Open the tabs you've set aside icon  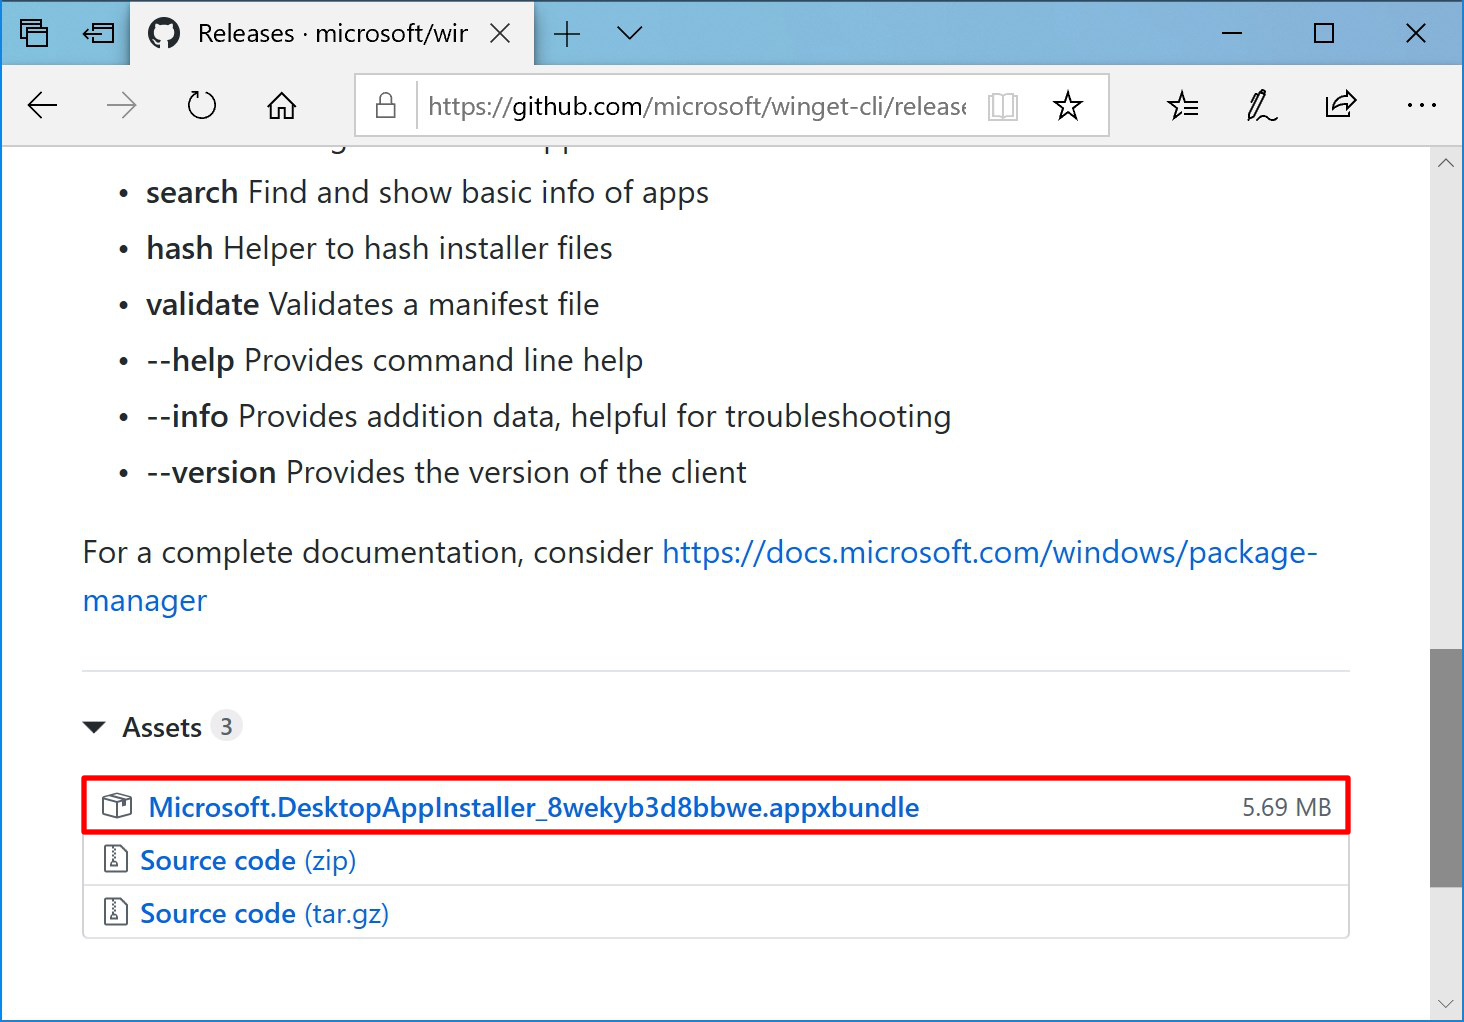click(34, 33)
